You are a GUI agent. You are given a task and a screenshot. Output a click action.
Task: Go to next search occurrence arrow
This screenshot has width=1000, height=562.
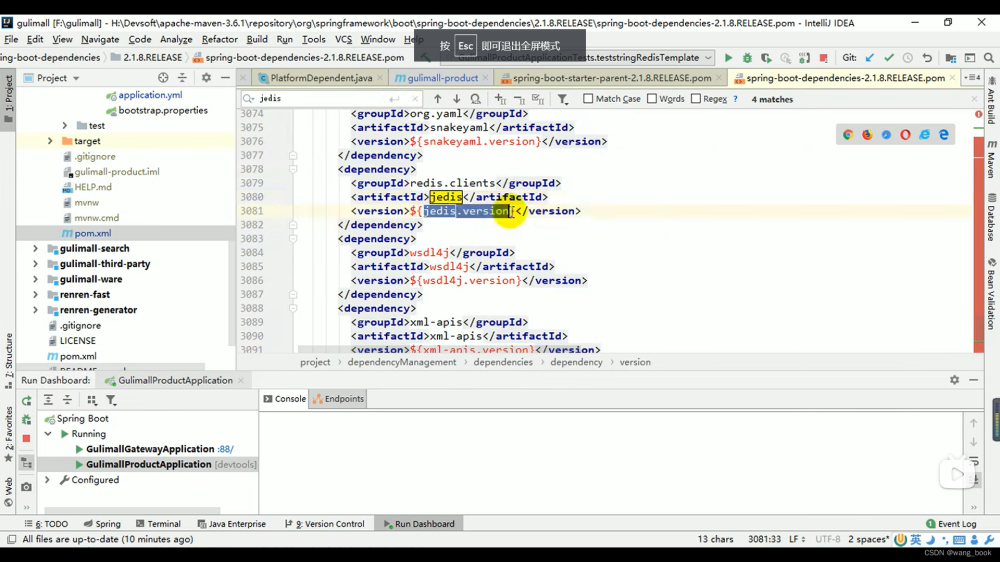(457, 99)
